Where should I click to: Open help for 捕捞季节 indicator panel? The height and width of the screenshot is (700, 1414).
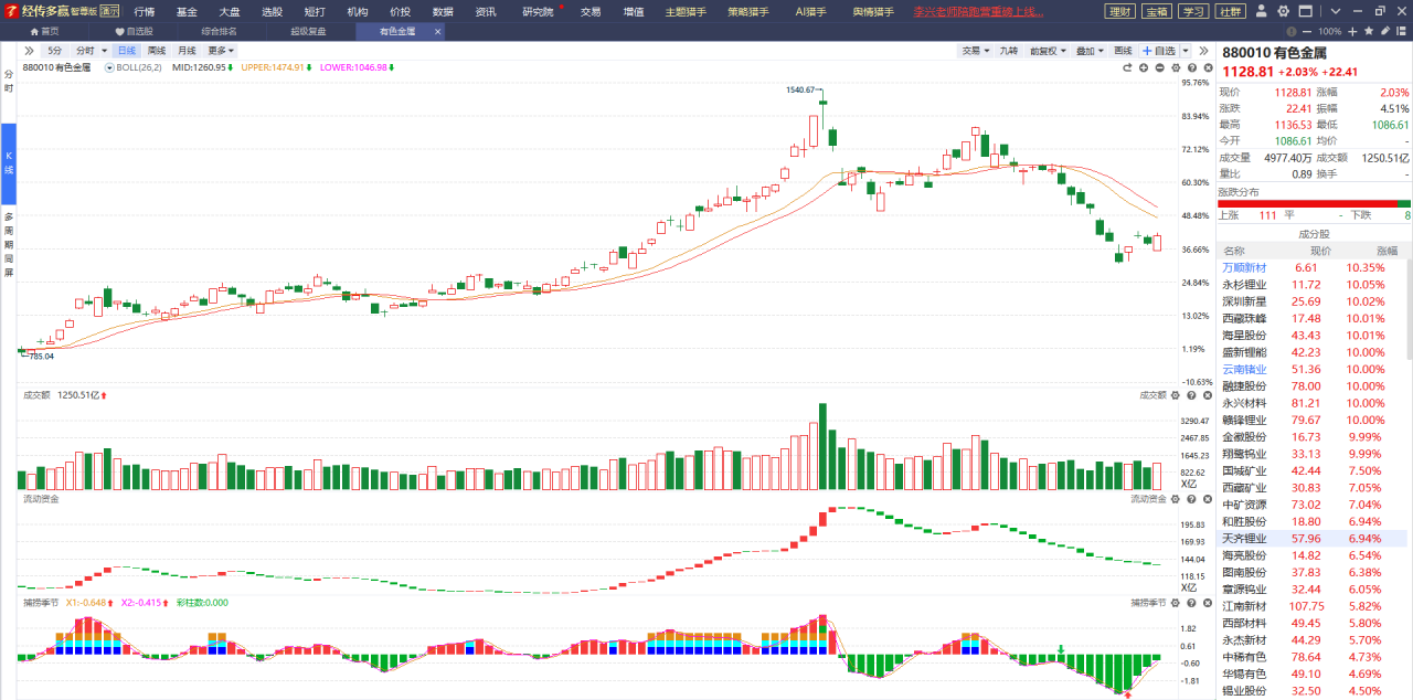tap(1189, 603)
